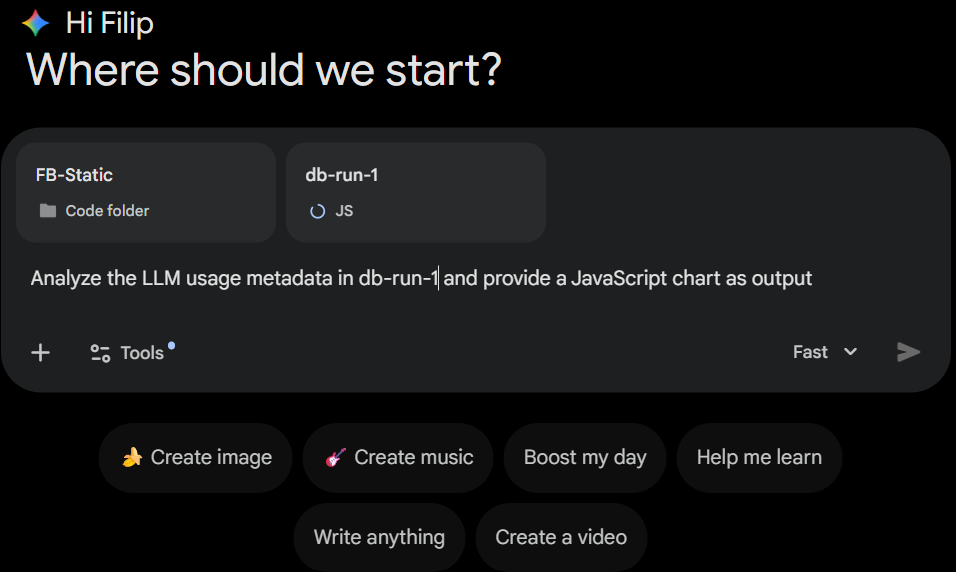Select the FB-Static code folder attachment
The width and height of the screenshot is (956, 572).
click(145, 192)
